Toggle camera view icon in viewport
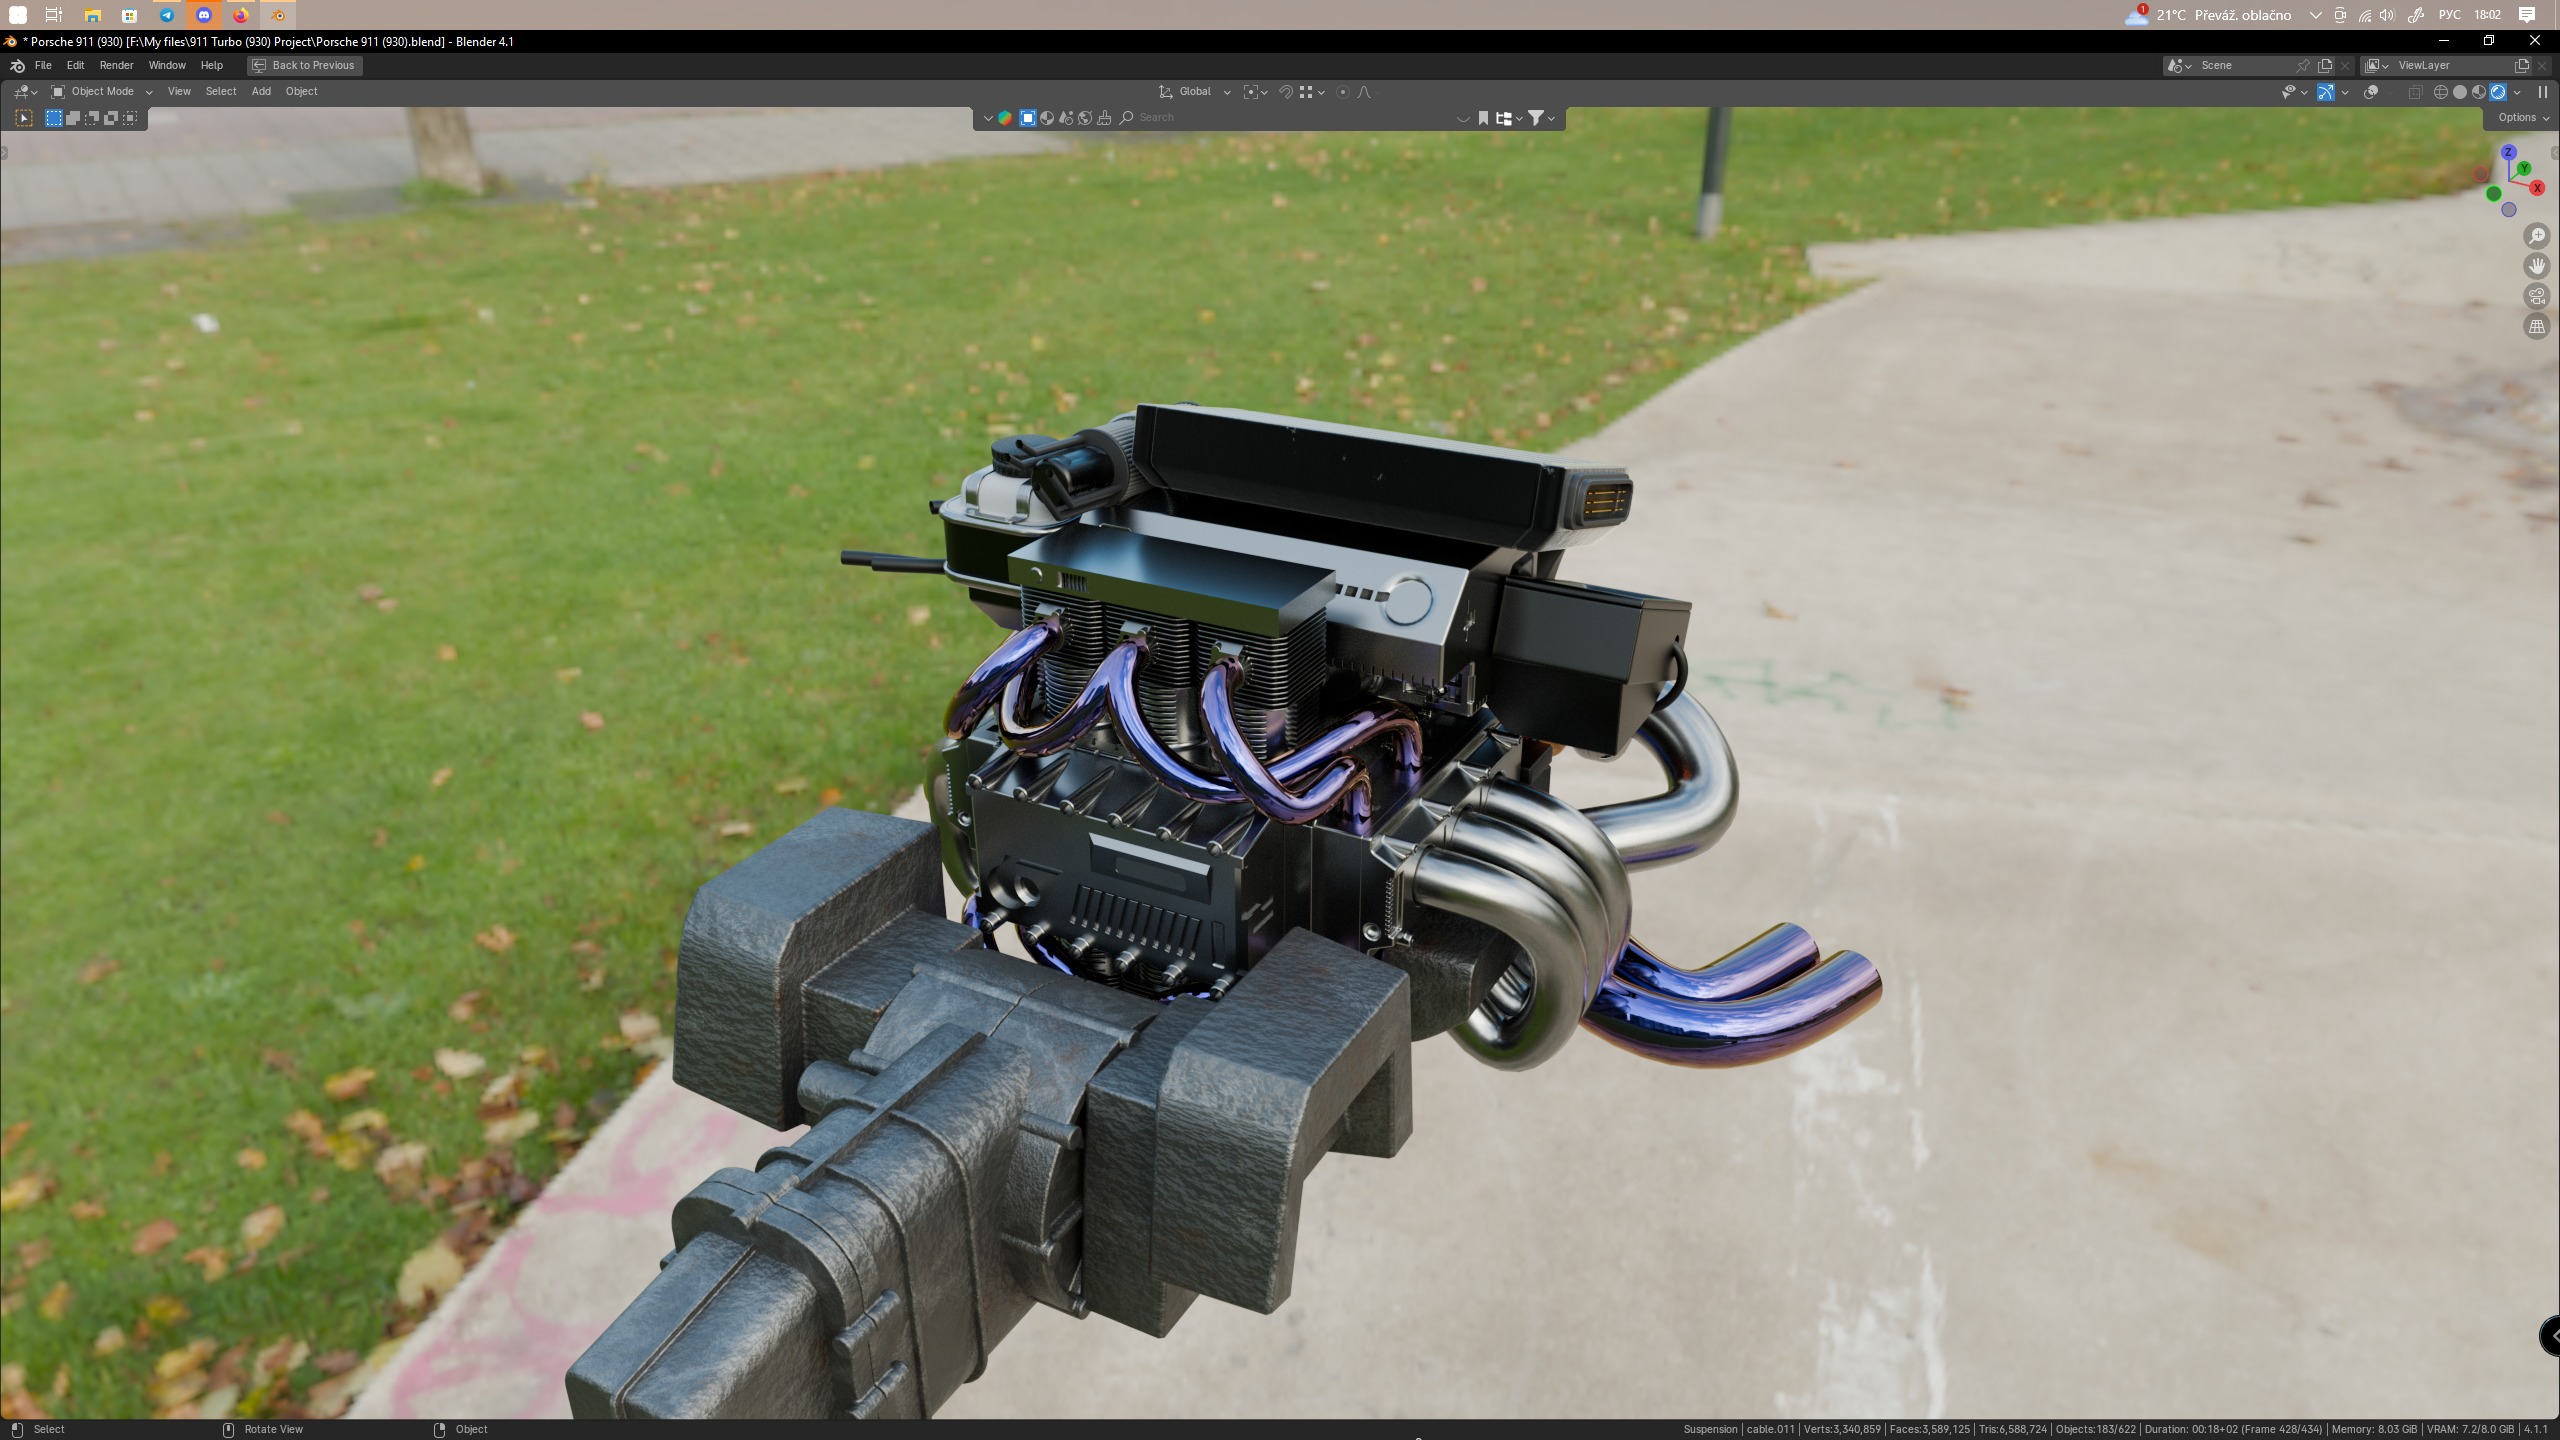 coord(2536,296)
